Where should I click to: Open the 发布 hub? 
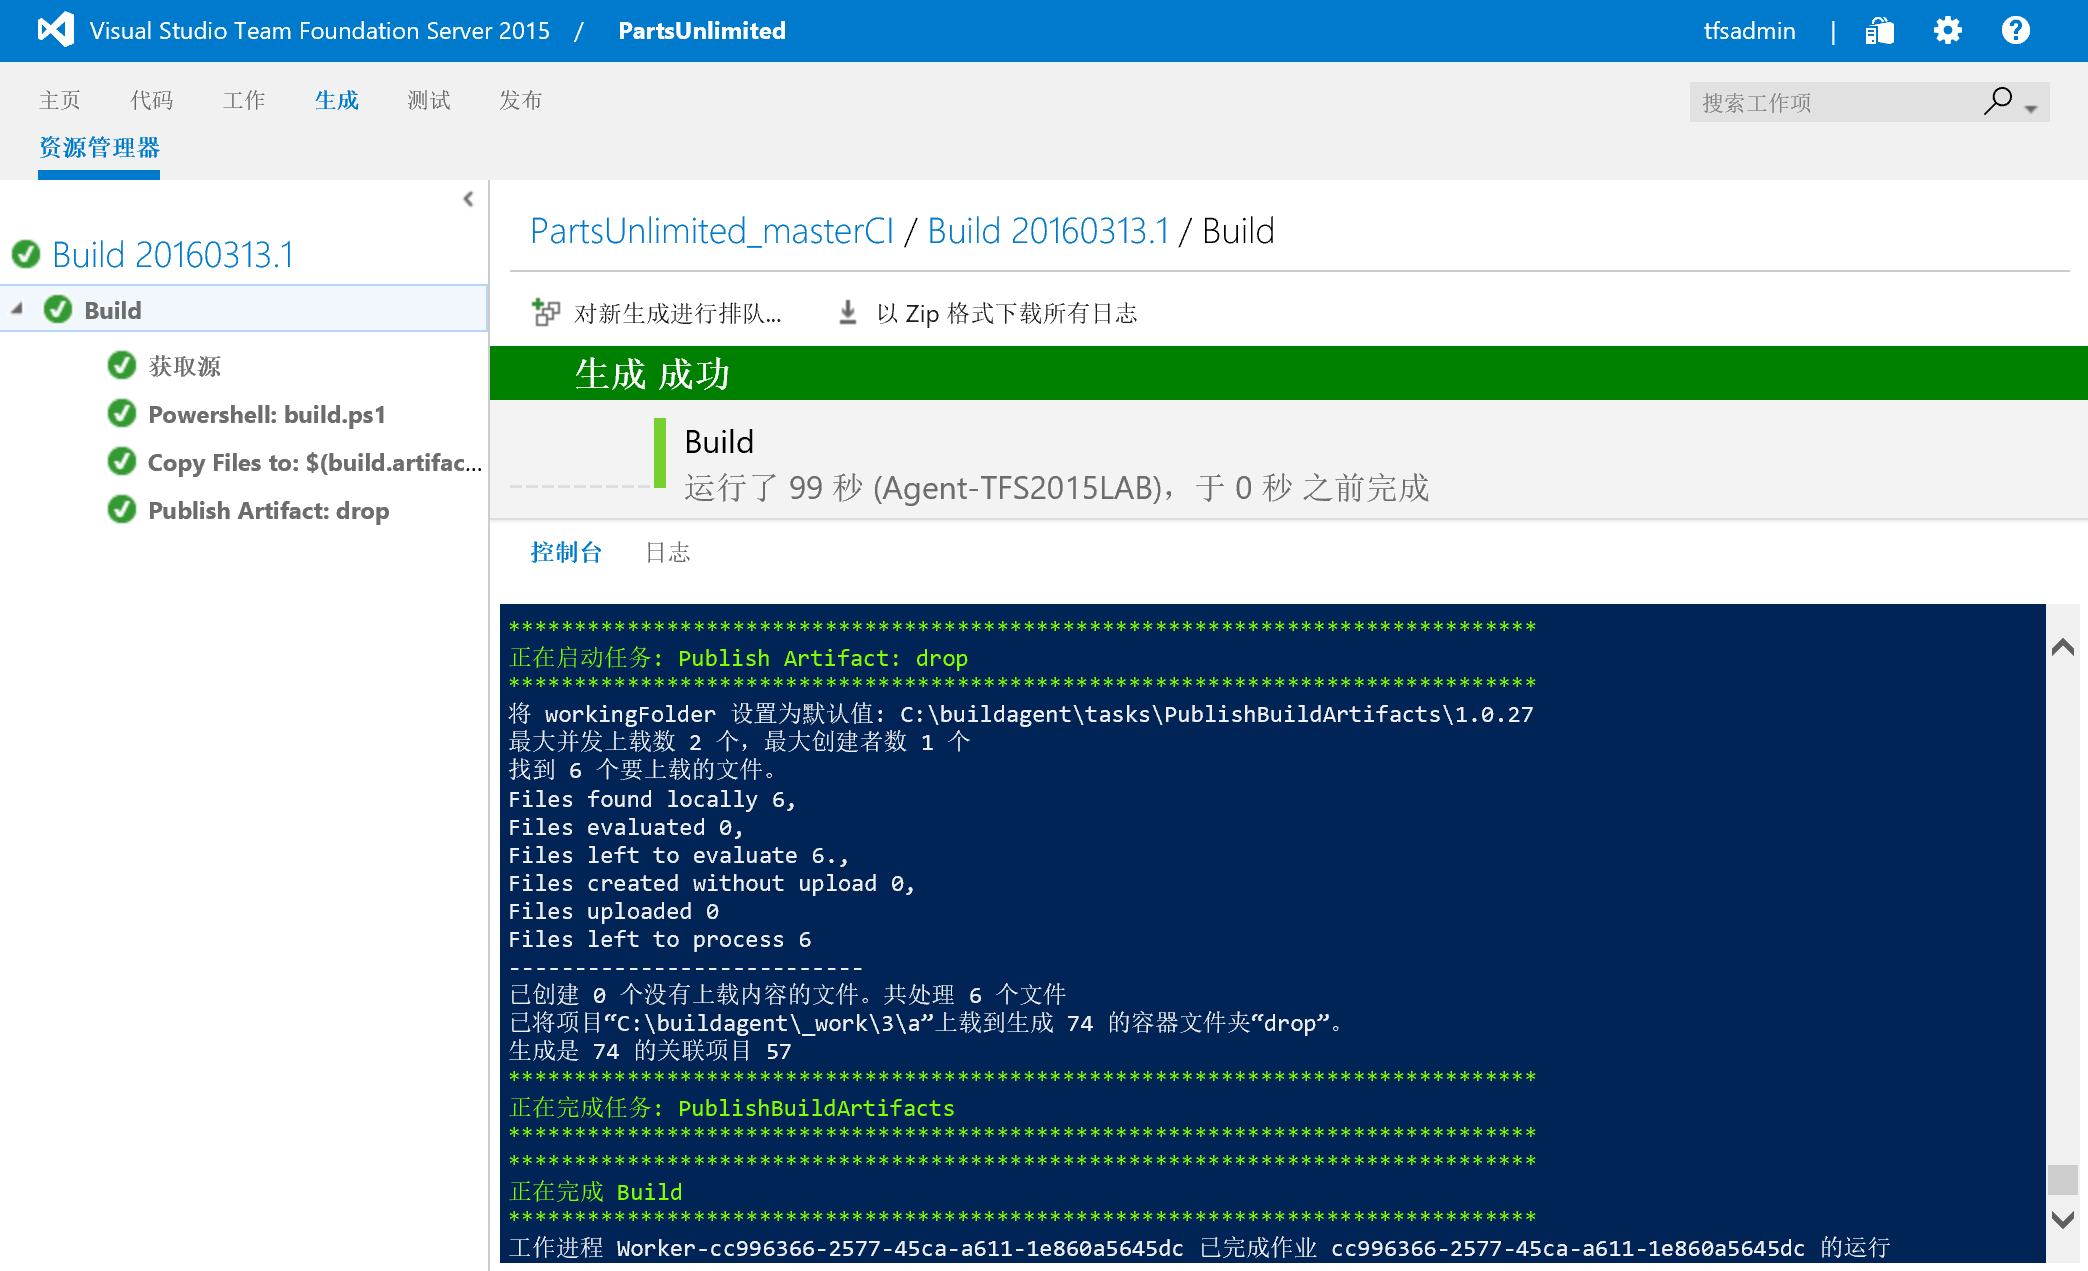click(521, 100)
